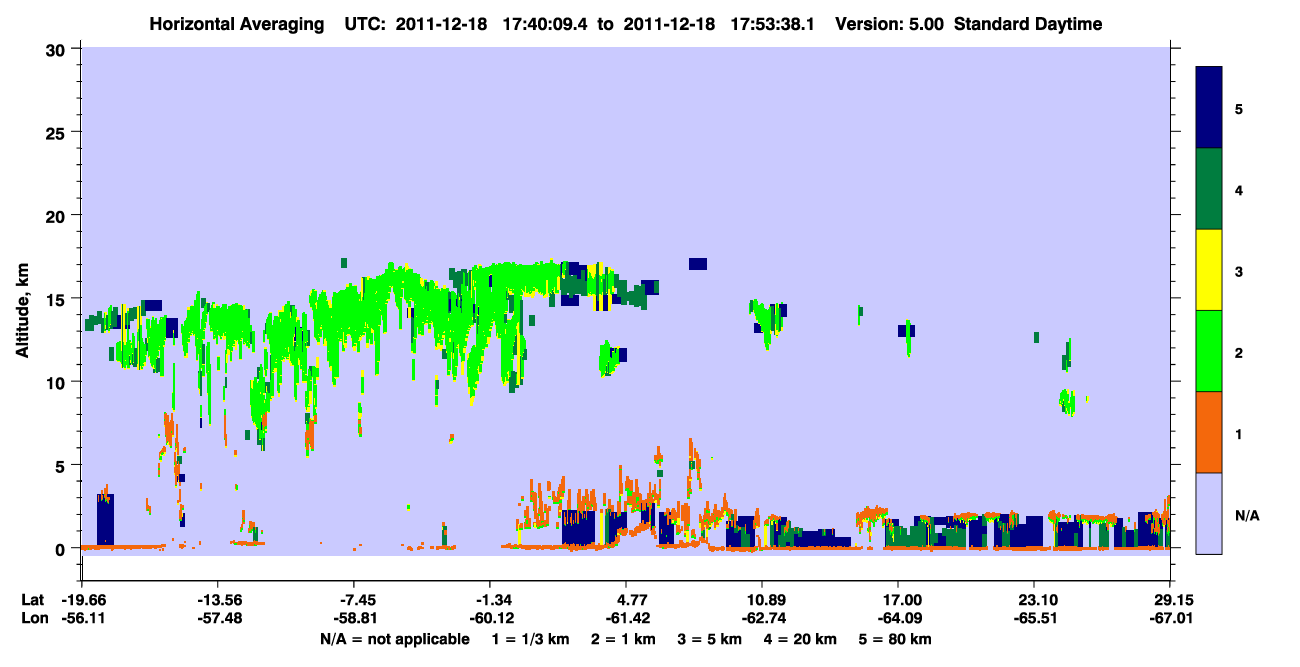Image resolution: width=1300 pixels, height=667 pixels.
Task: Click longitude value -61.42
Action: 626,618
